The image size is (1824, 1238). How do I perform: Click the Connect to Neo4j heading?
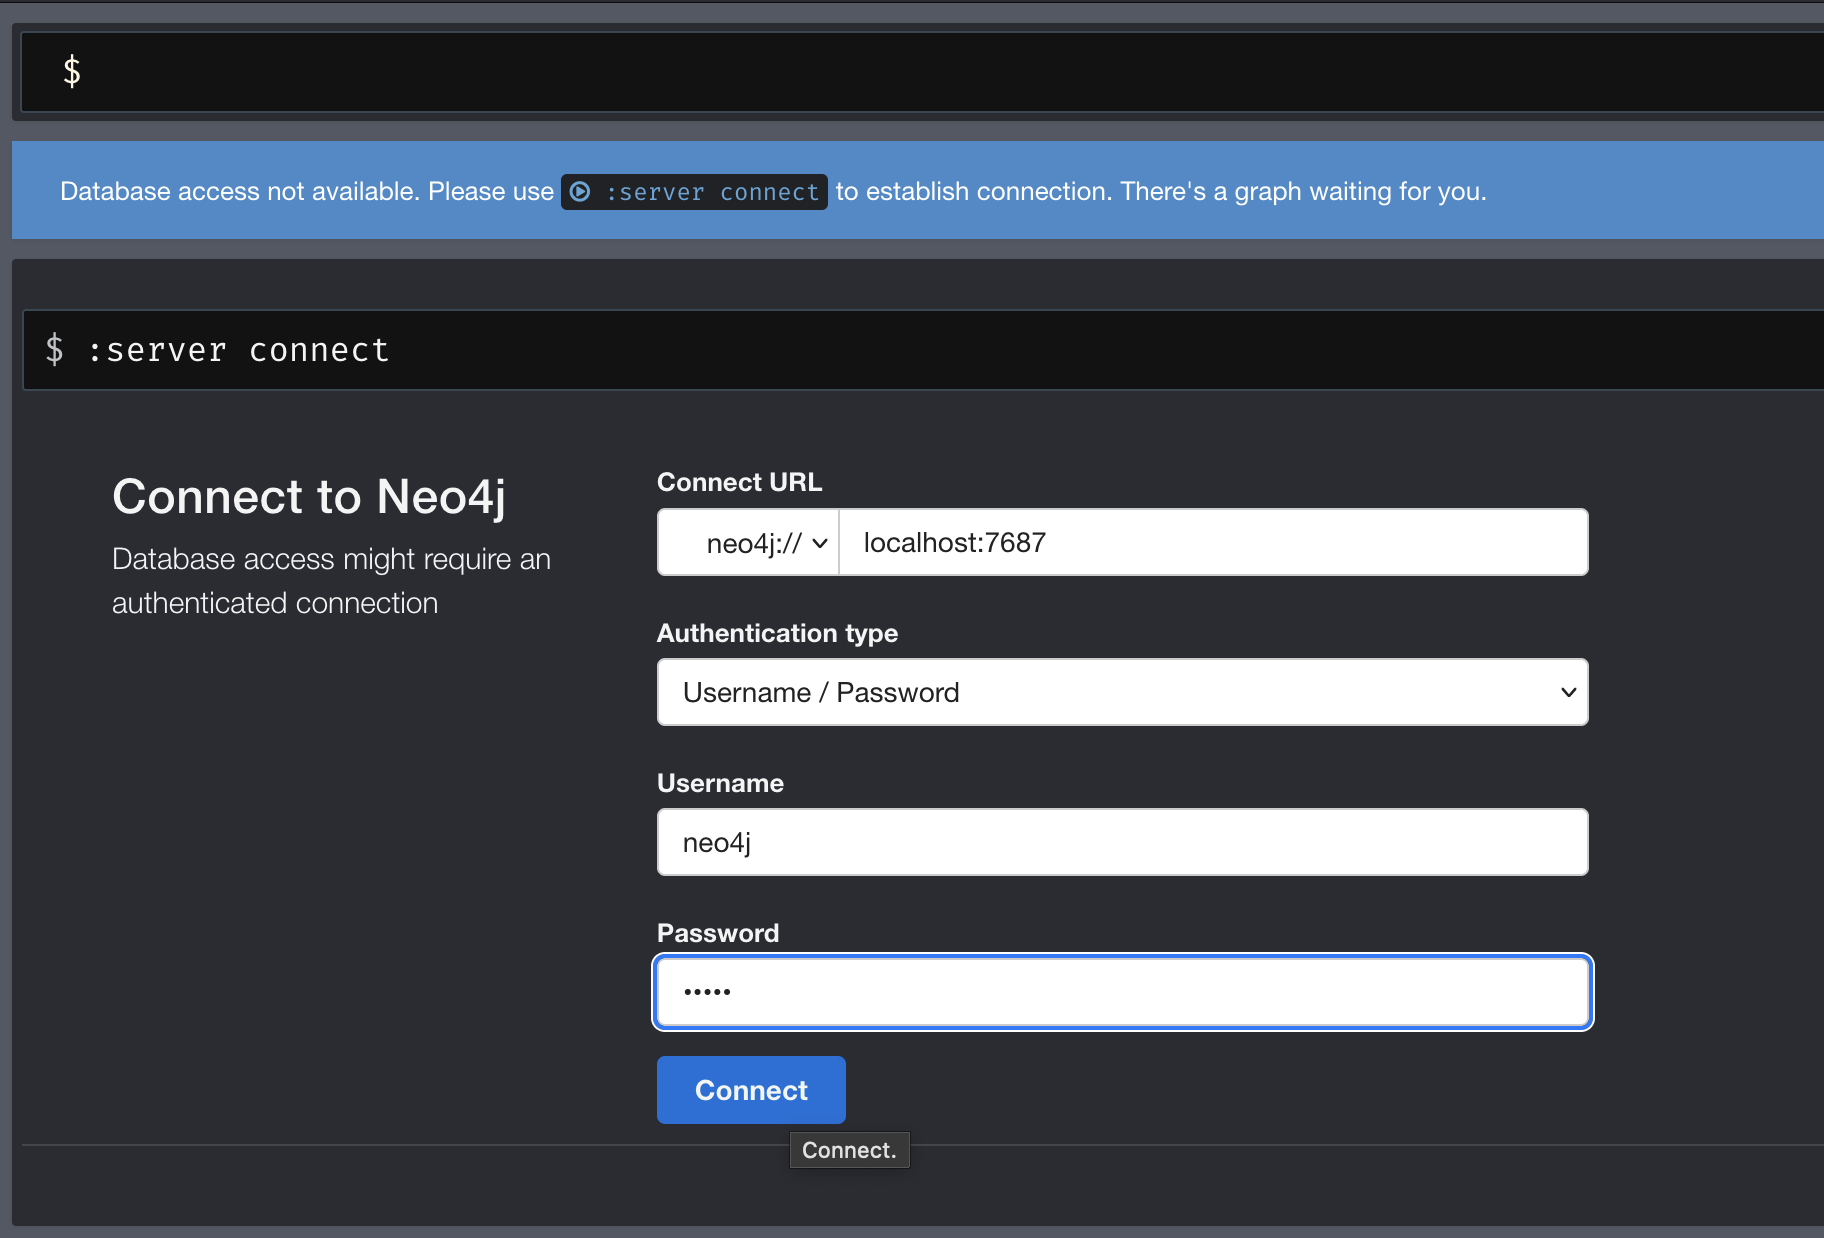[x=310, y=496]
